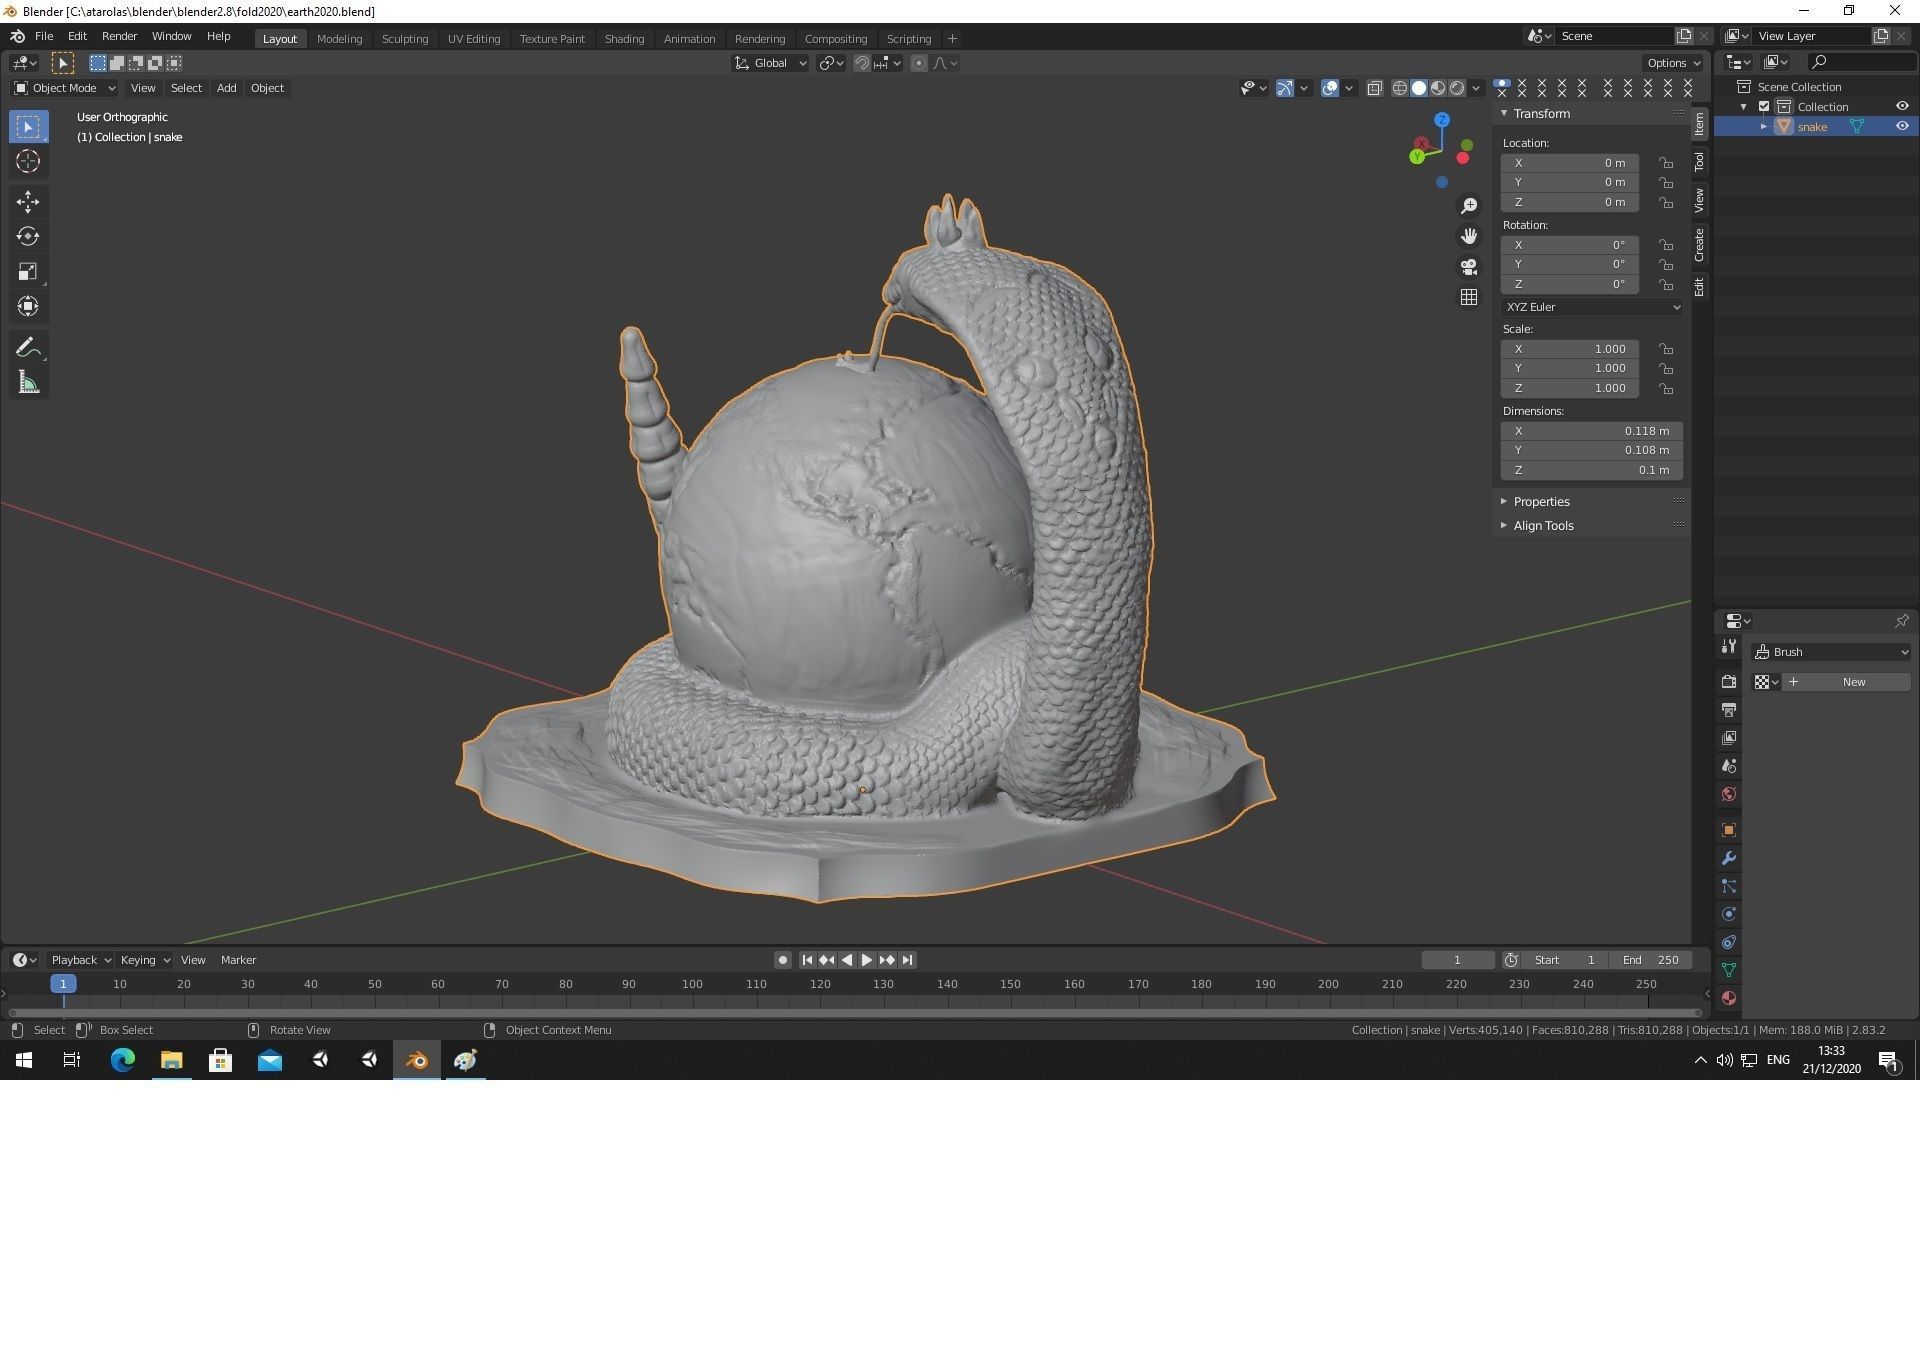Expand snake tree item in outliner

coord(1764,126)
